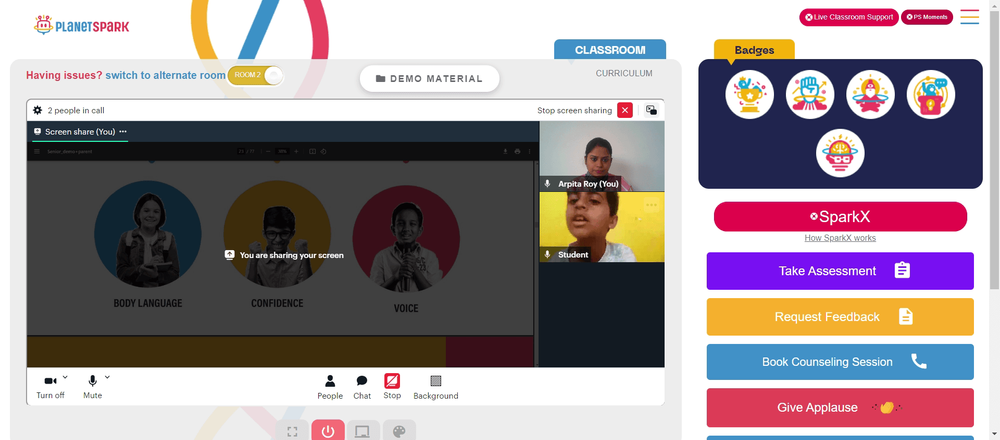The height and width of the screenshot is (440, 1000).
Task: Click "2 people in call" text
Action: [76, 110]
